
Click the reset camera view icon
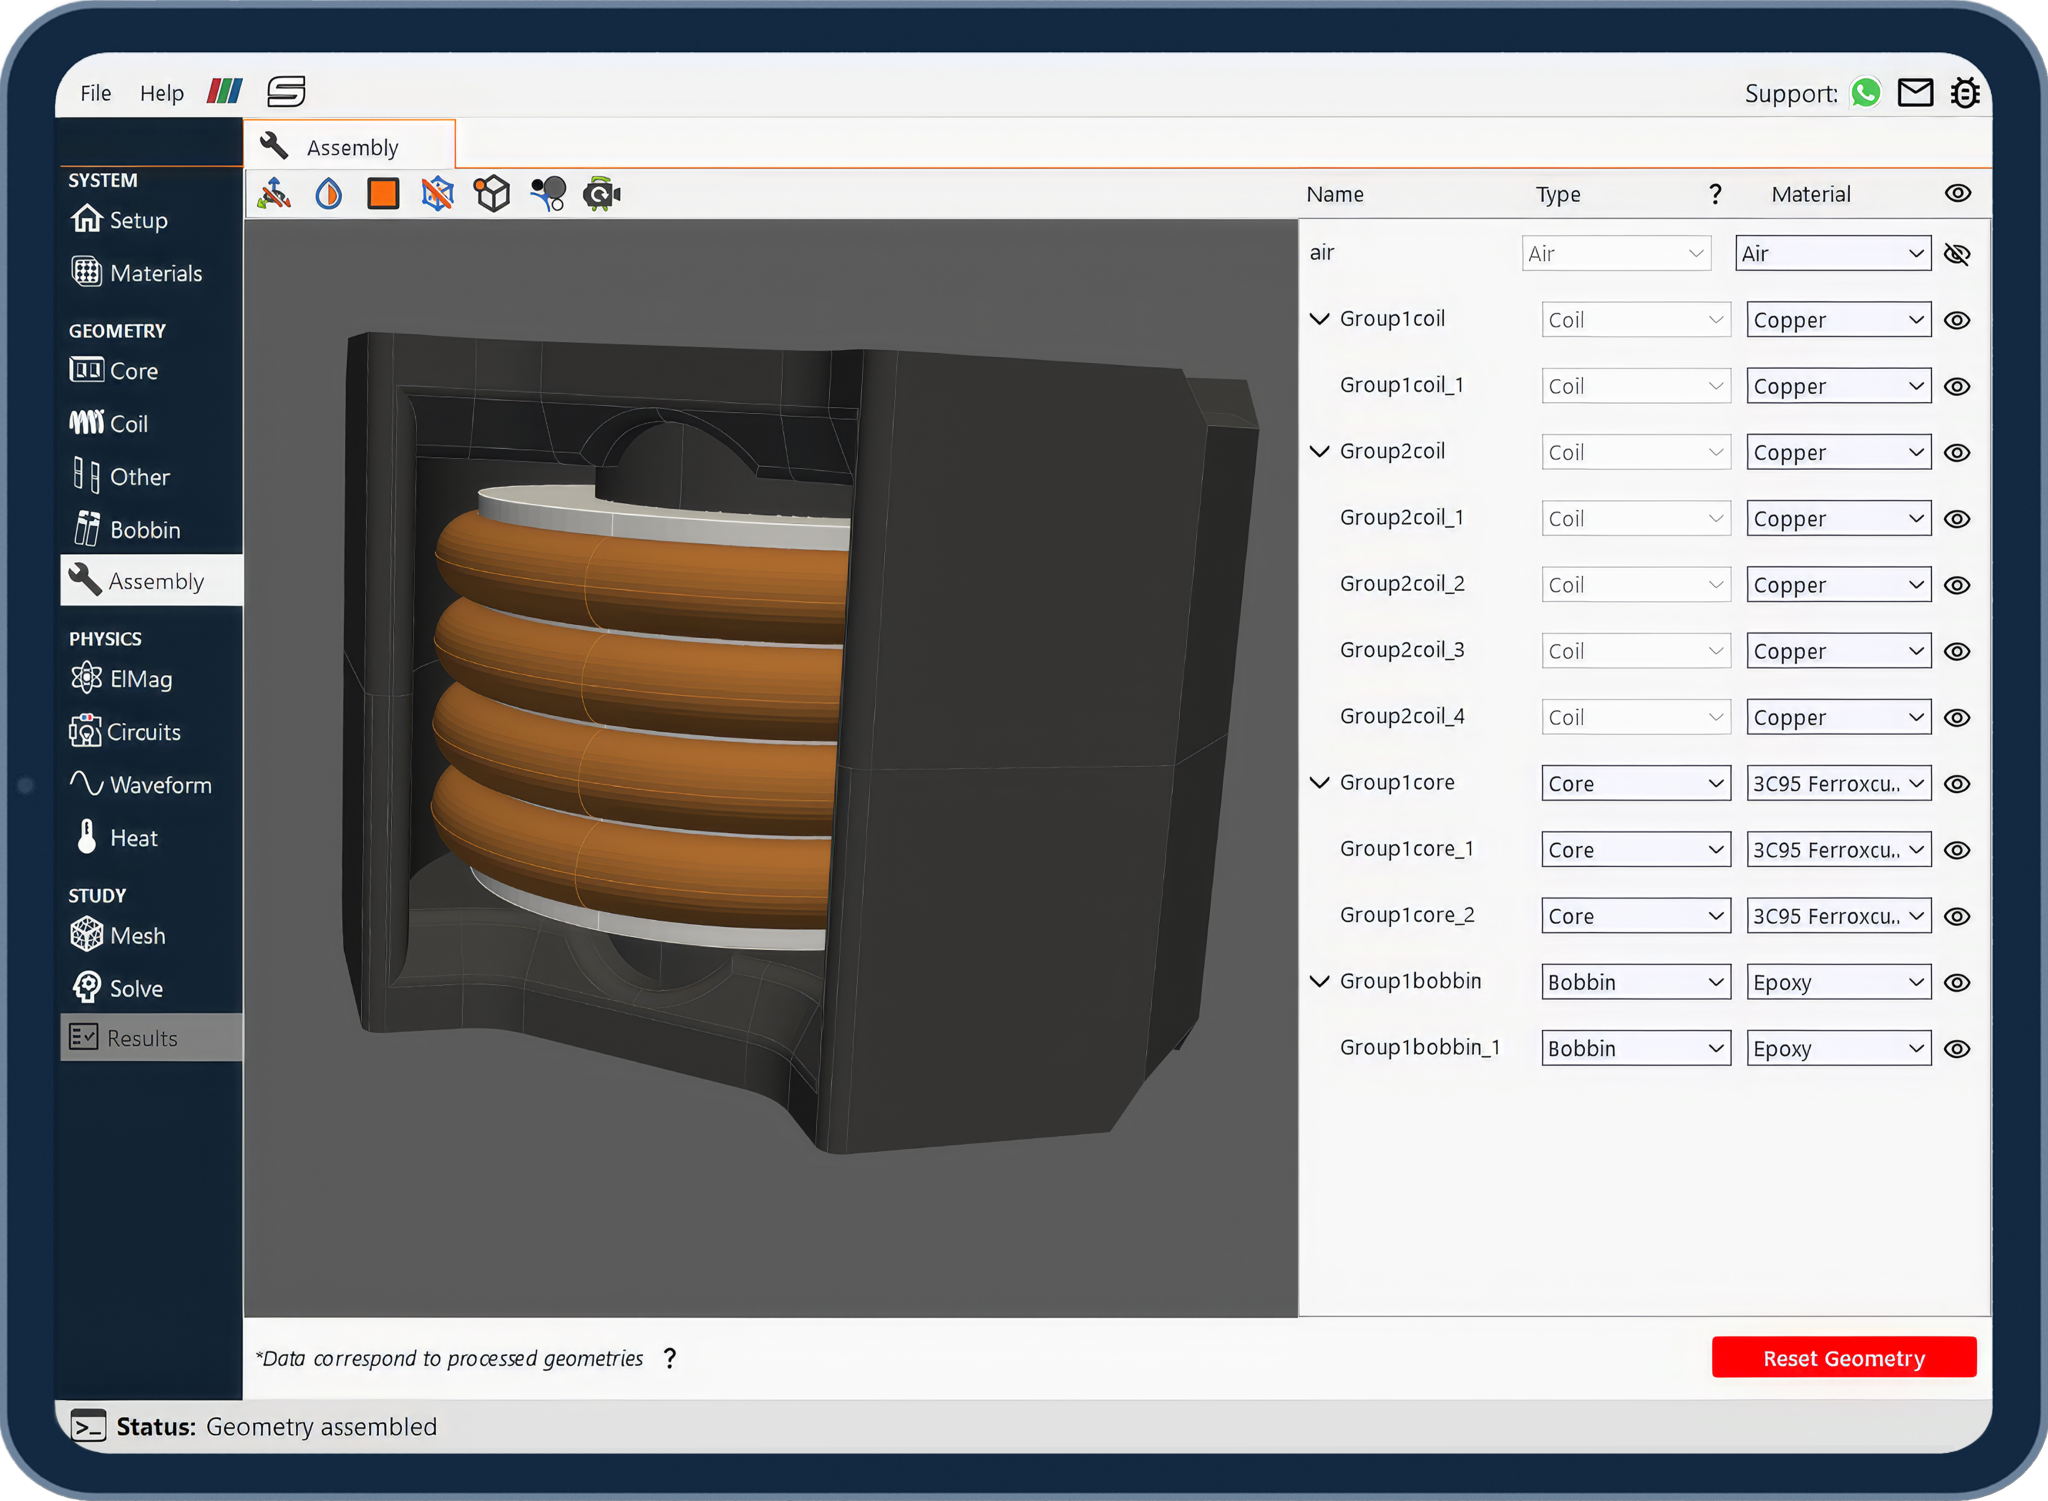pos(602,193)
